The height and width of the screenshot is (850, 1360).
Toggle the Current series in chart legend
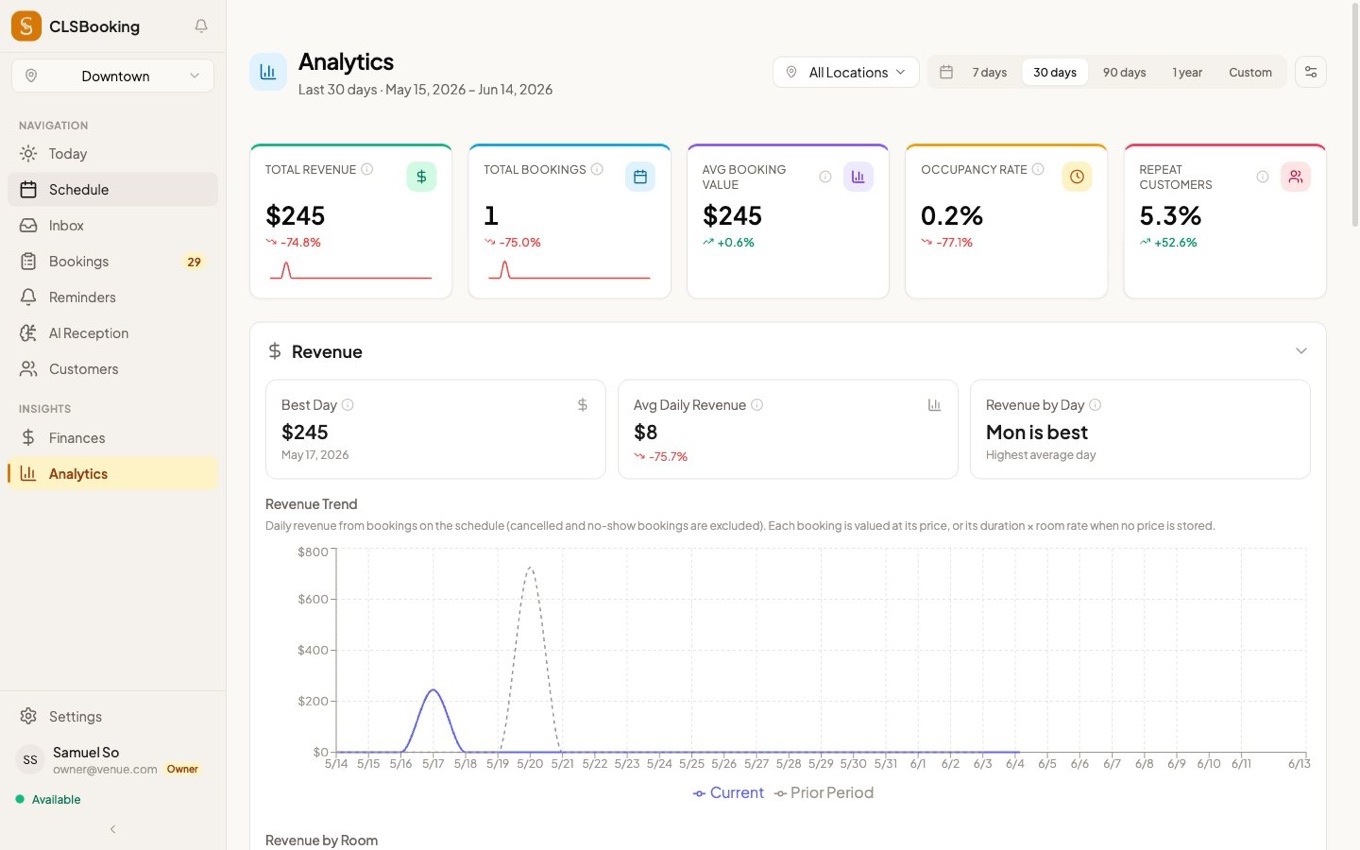coord(729,793)
